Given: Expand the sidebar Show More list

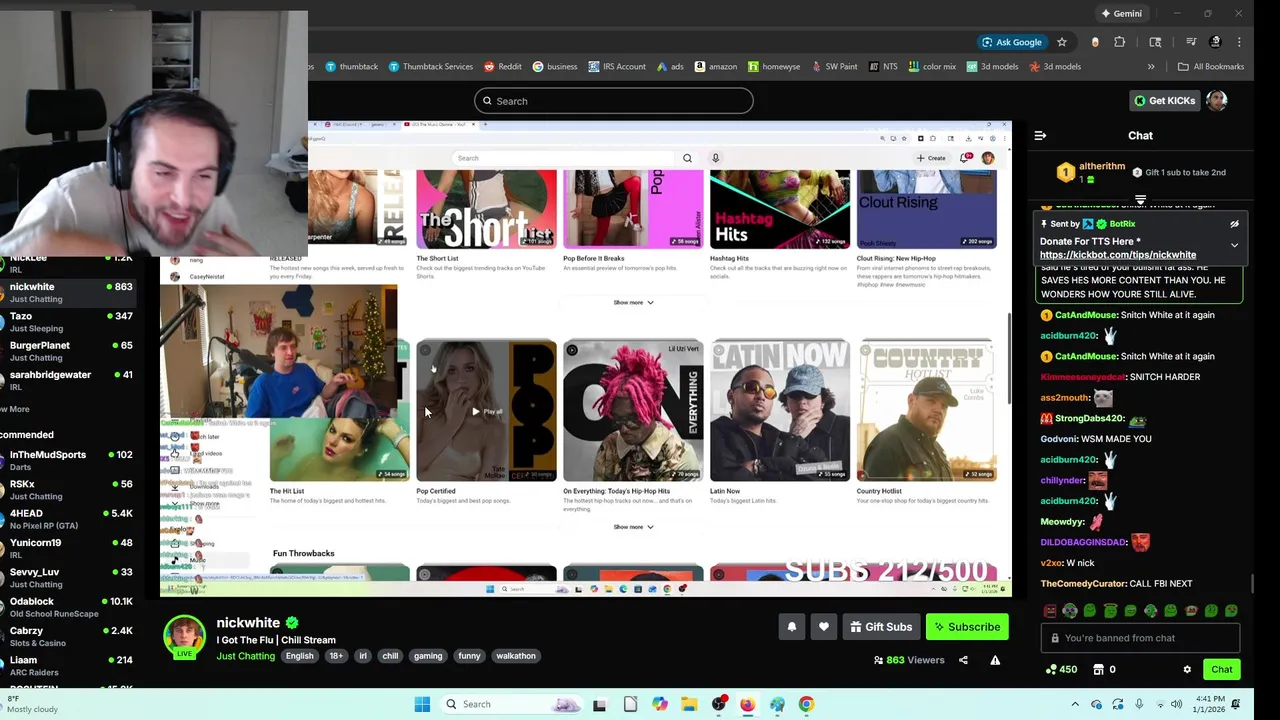Looking at the screenshot, I should point(14,409).
